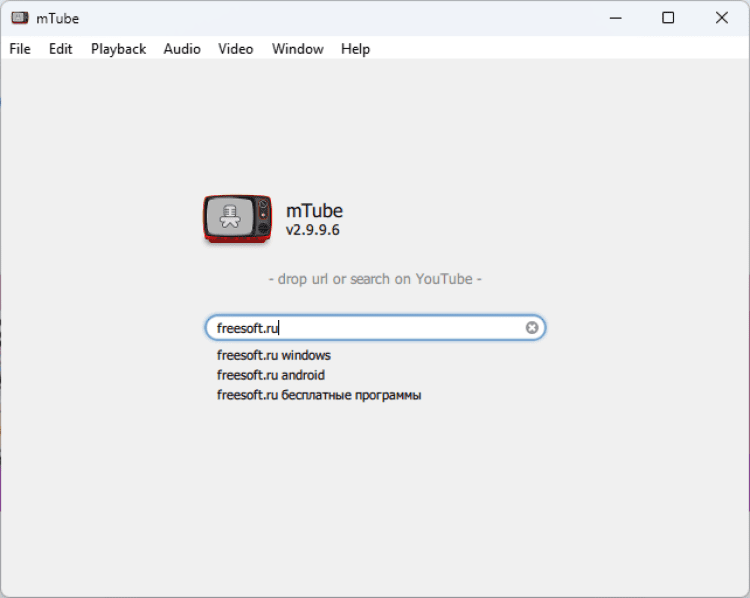Viewport: 750px width, 598px height.
Task: Minimize the mTube window
Action: (616, 18)
